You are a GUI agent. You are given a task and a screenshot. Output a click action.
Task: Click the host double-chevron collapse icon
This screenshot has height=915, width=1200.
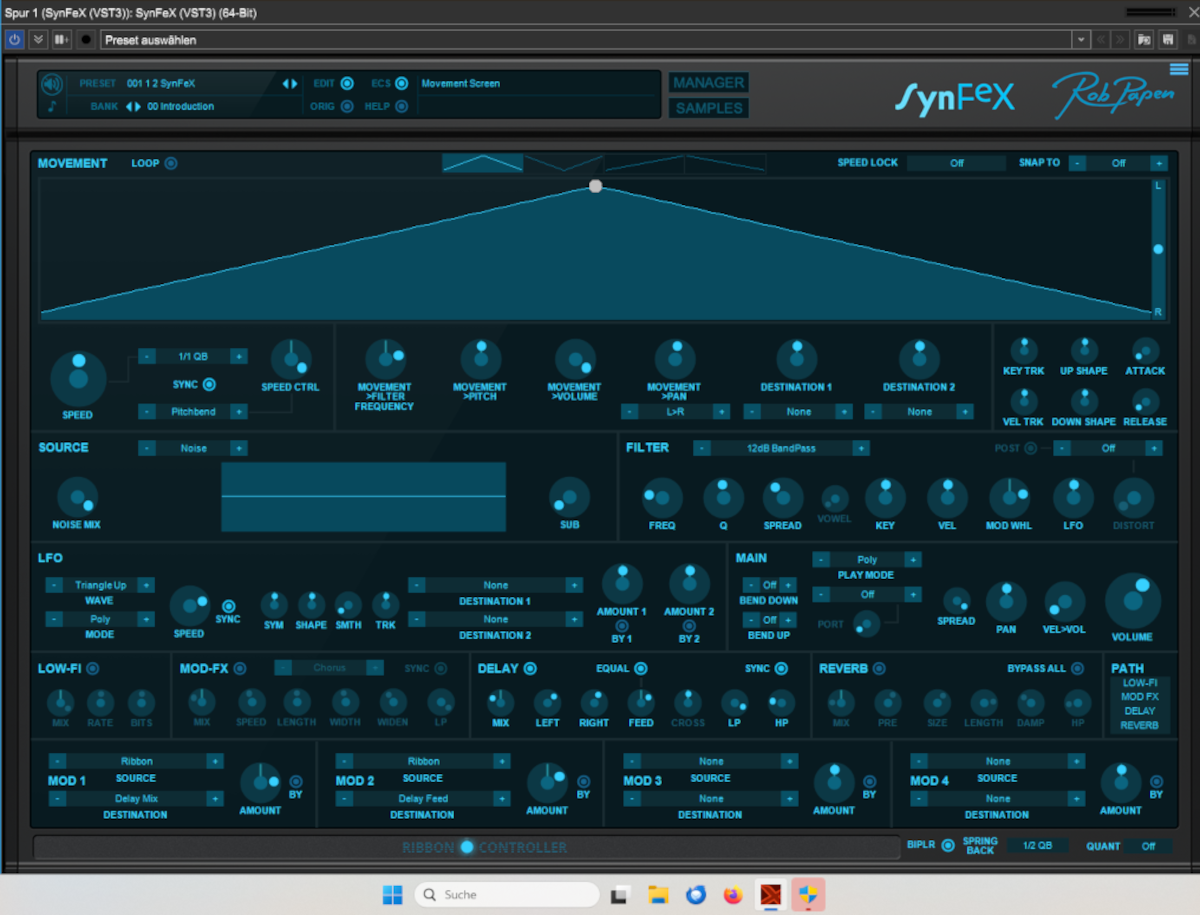coord(38,40)
